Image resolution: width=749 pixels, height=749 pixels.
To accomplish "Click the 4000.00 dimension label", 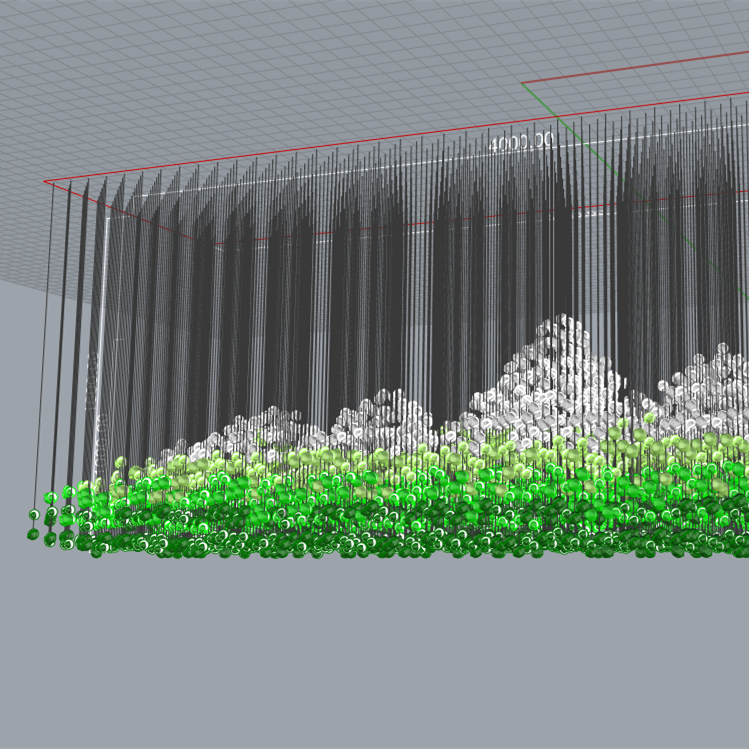I will [520, 142].
